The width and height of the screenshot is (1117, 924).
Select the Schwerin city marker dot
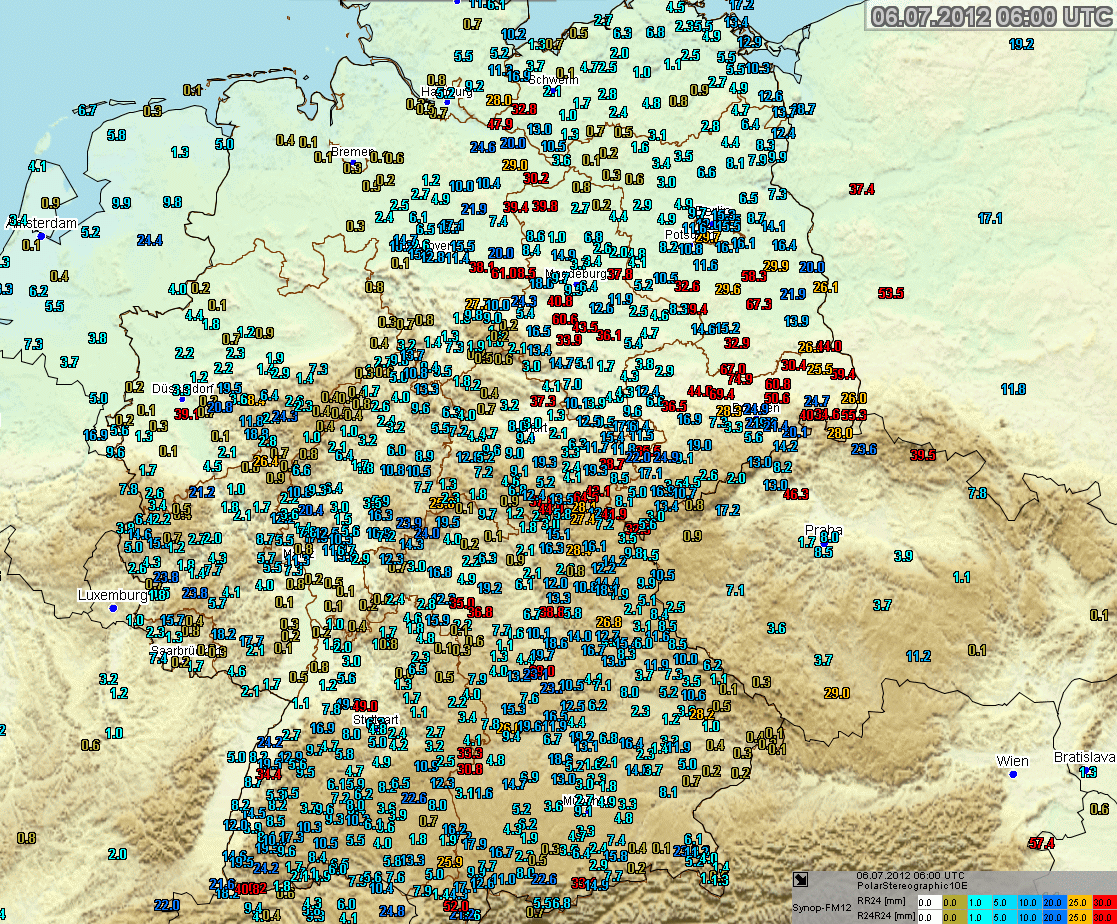coord(552,90)
